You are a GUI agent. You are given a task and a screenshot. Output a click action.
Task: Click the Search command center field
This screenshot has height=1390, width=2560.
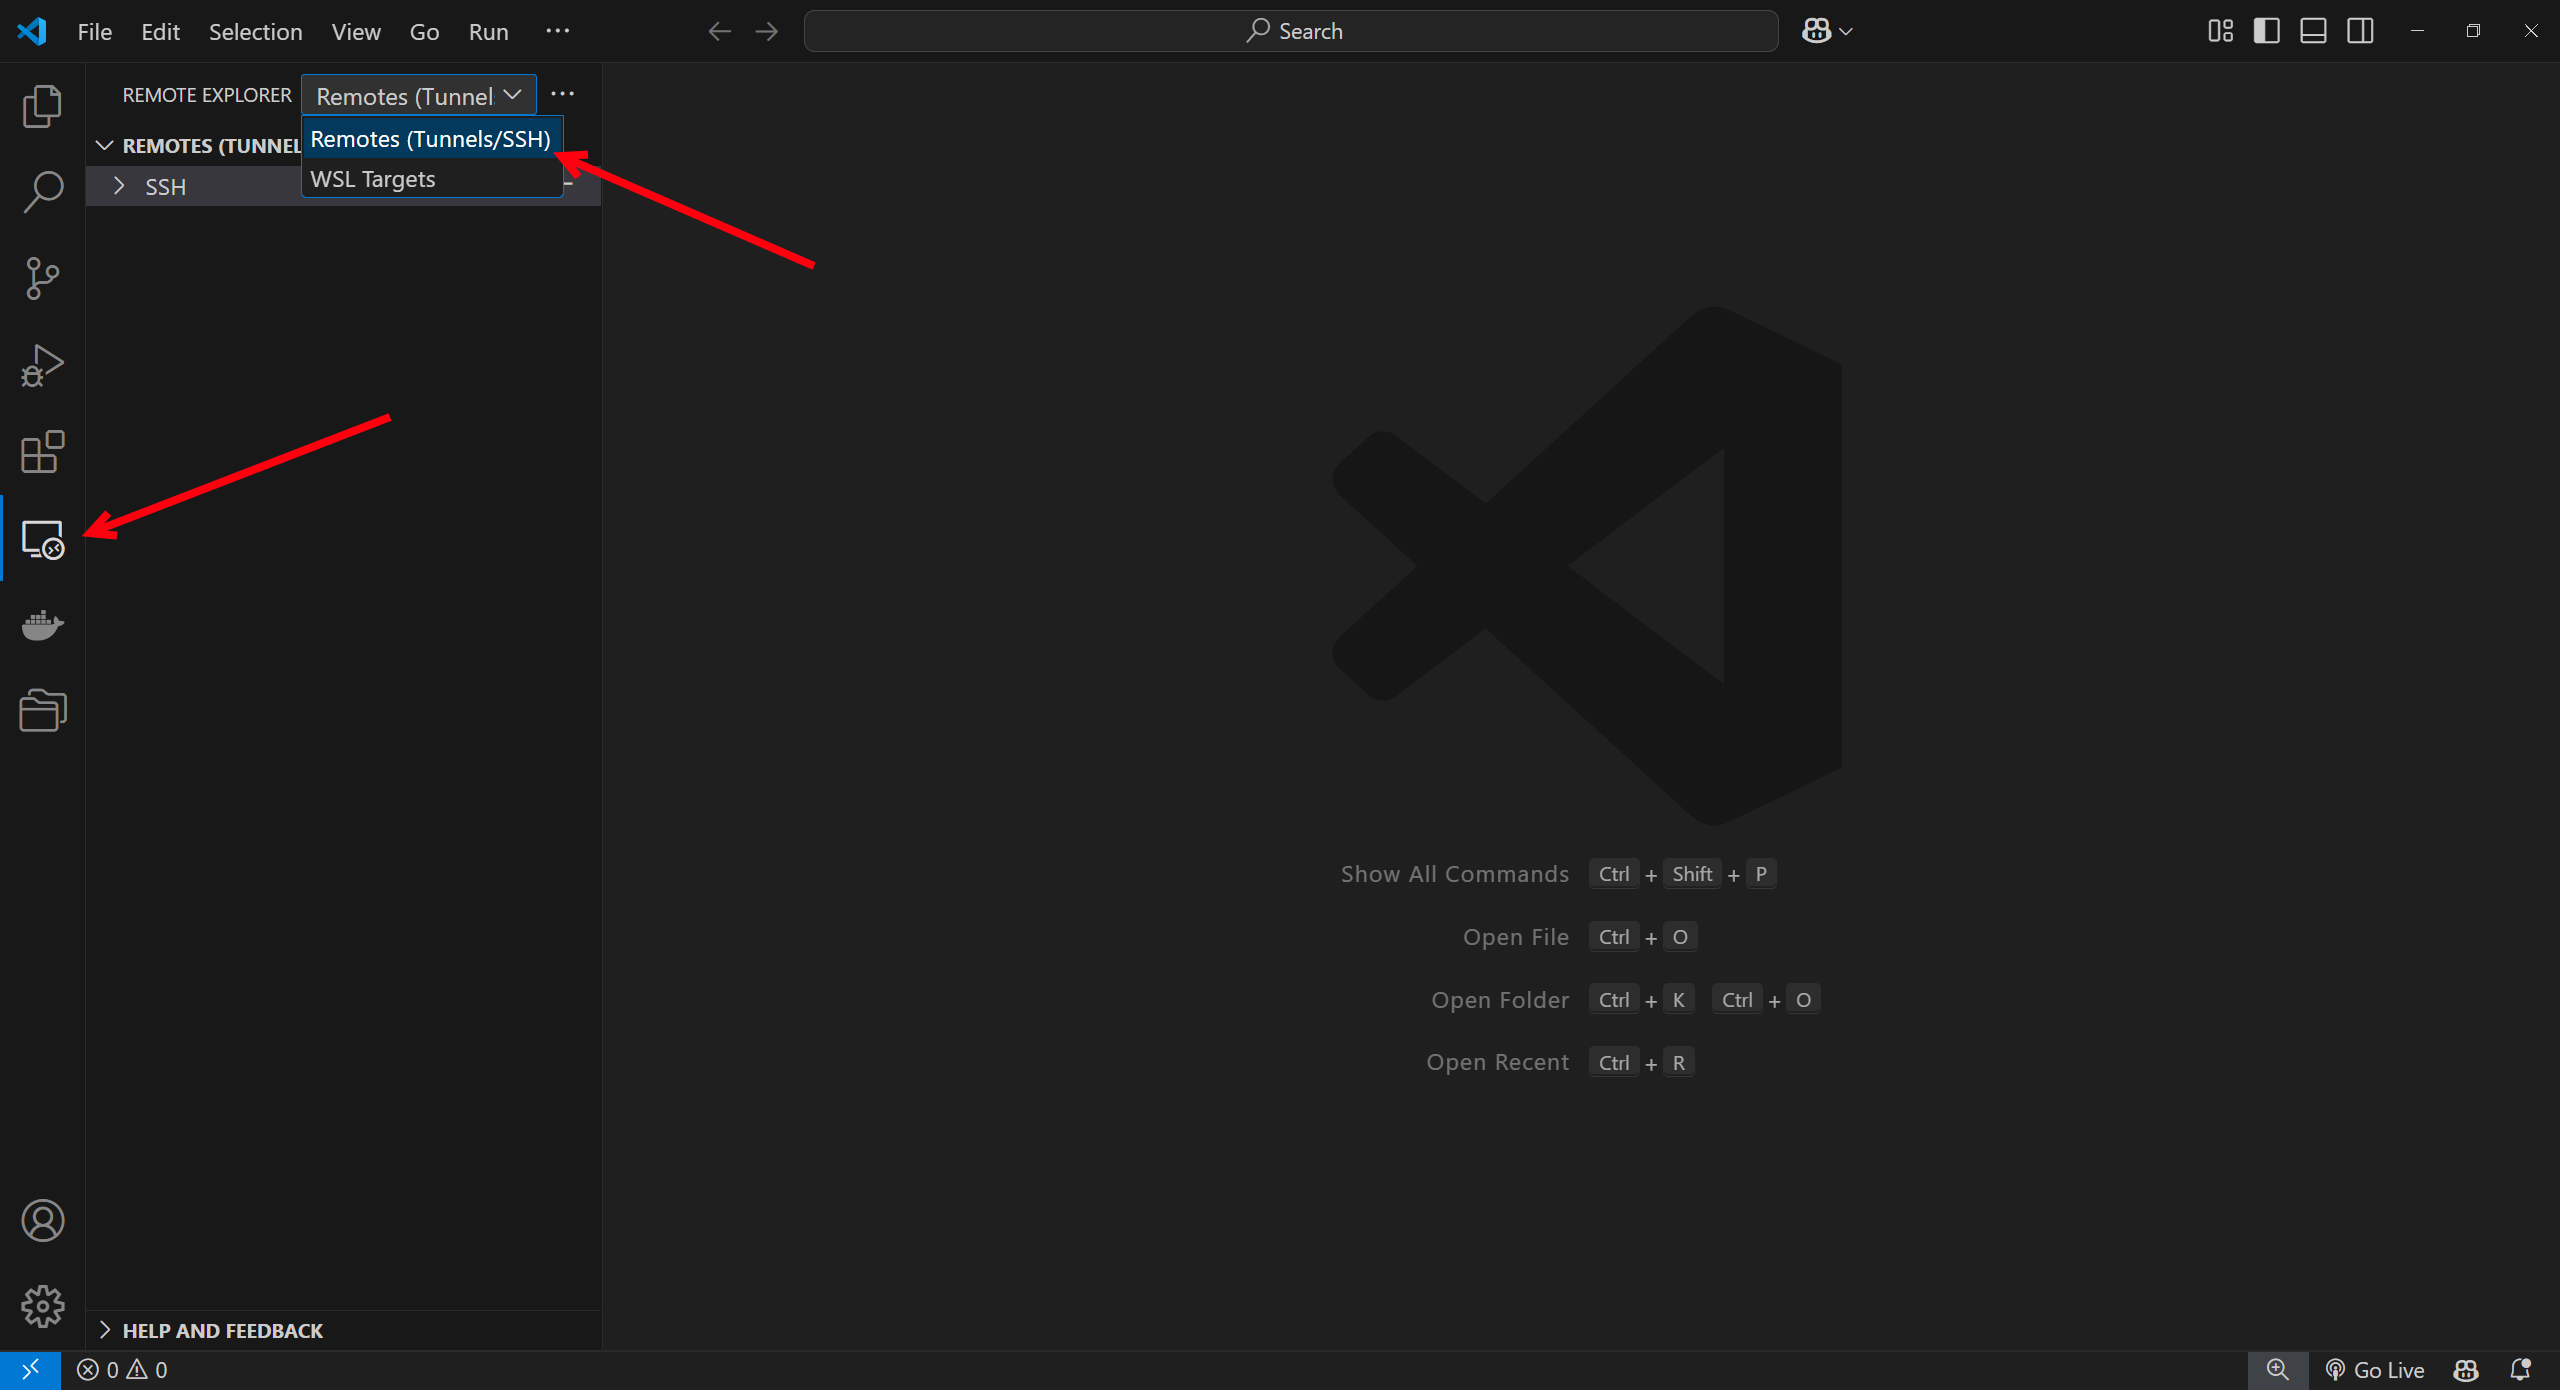tap(1291, 31)
